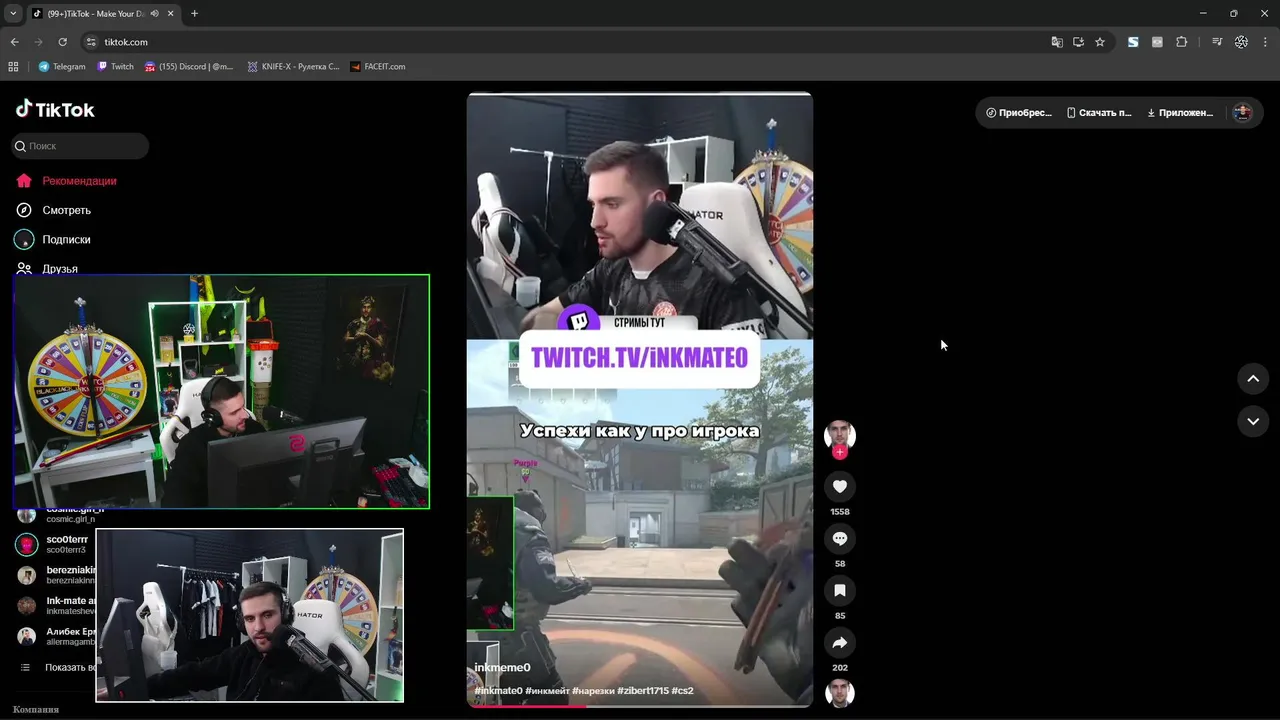Open the extensions puzzle icon
This screenshot has width=1280, height=720.
[1182, 42]
